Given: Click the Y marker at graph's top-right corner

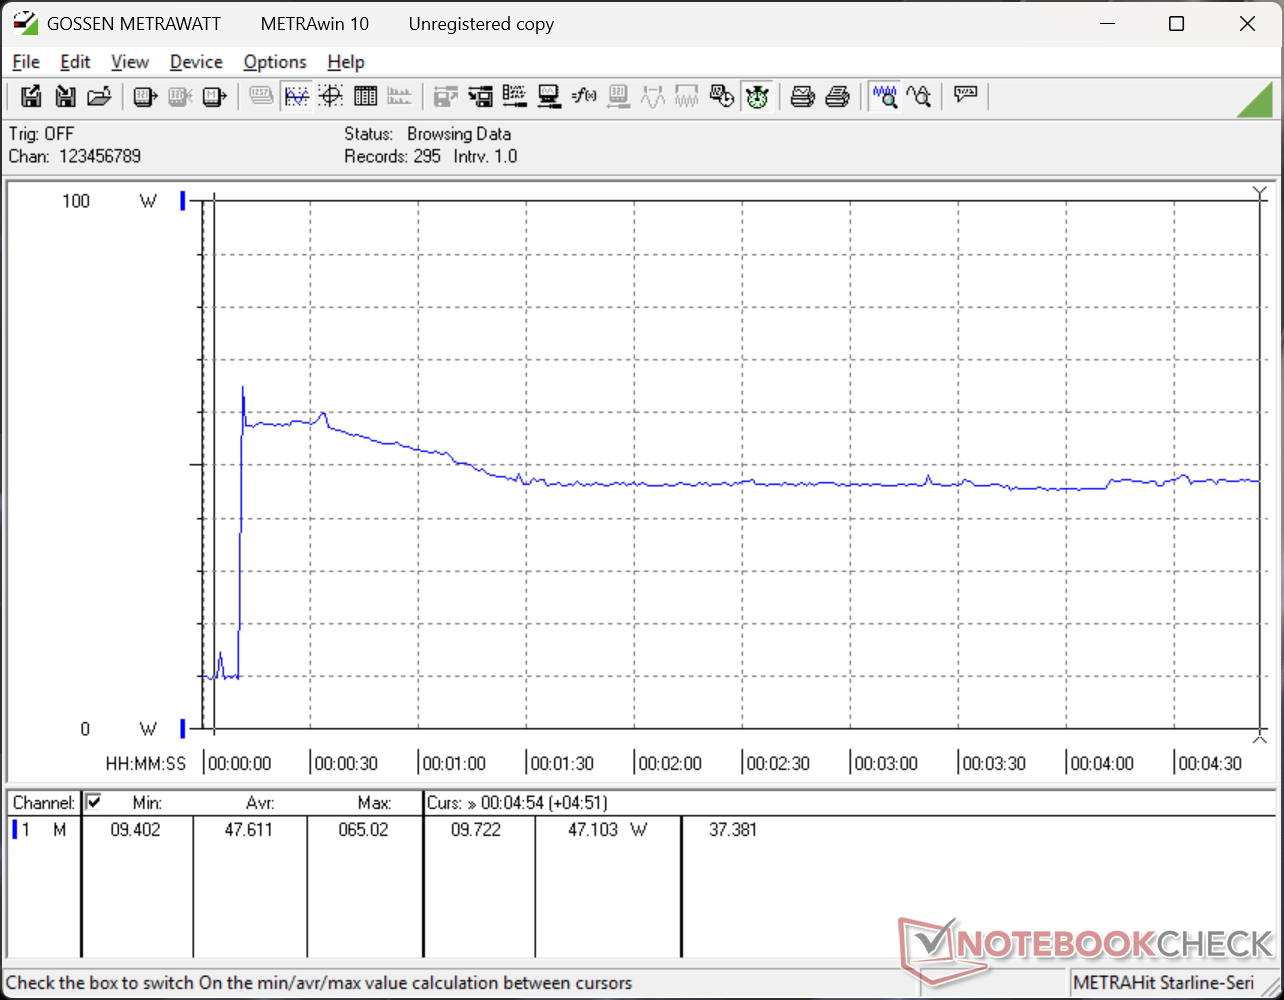Looking at the screenshot, I should point(1259,192).
